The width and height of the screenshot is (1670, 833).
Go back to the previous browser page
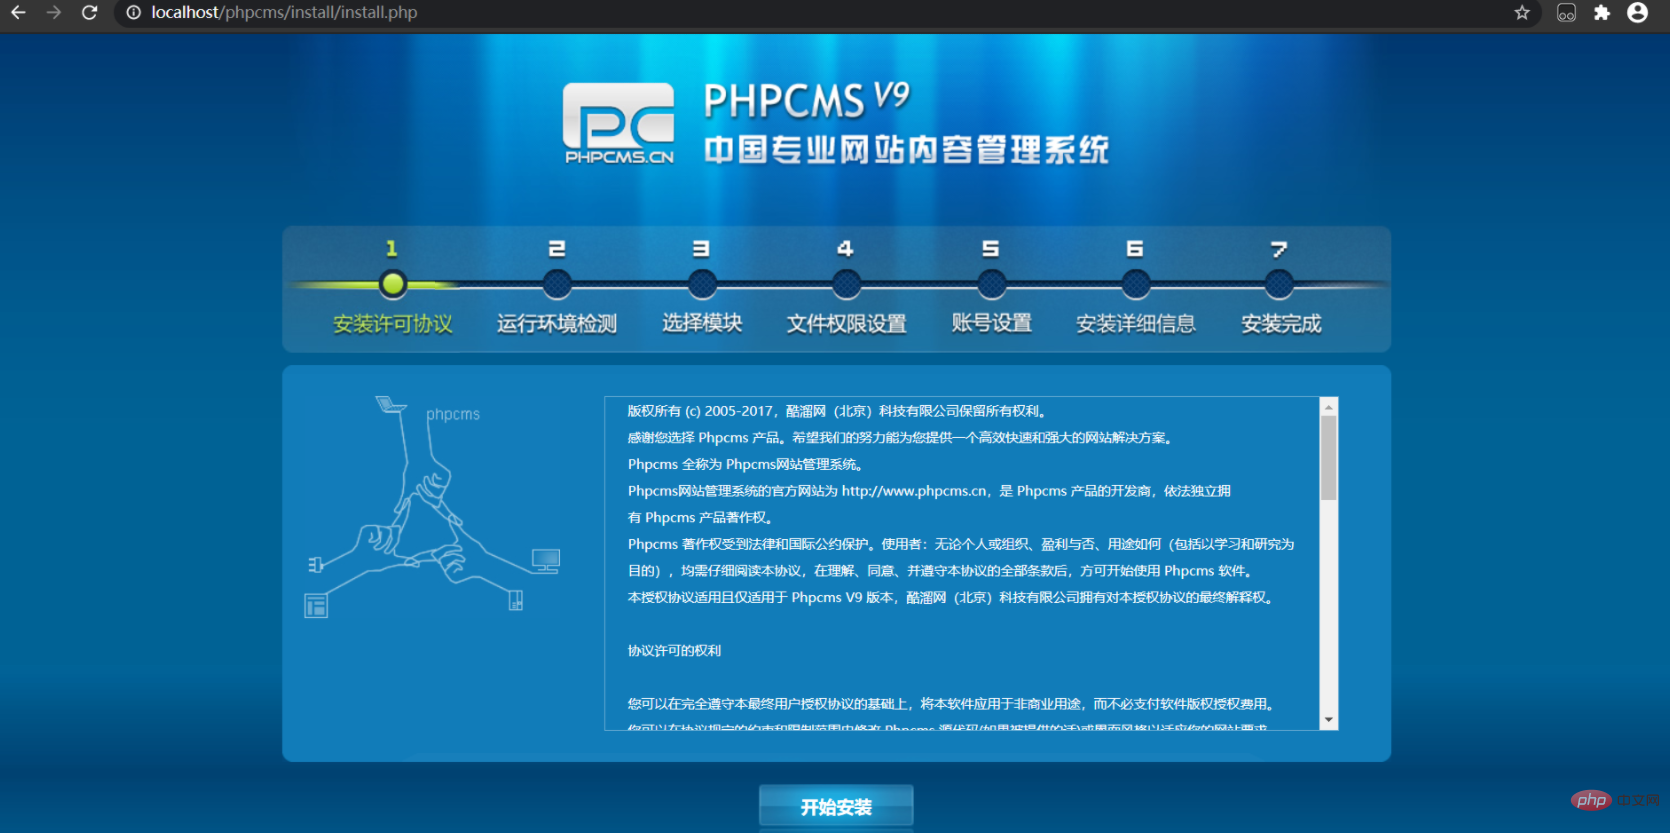tap(18, 13)
